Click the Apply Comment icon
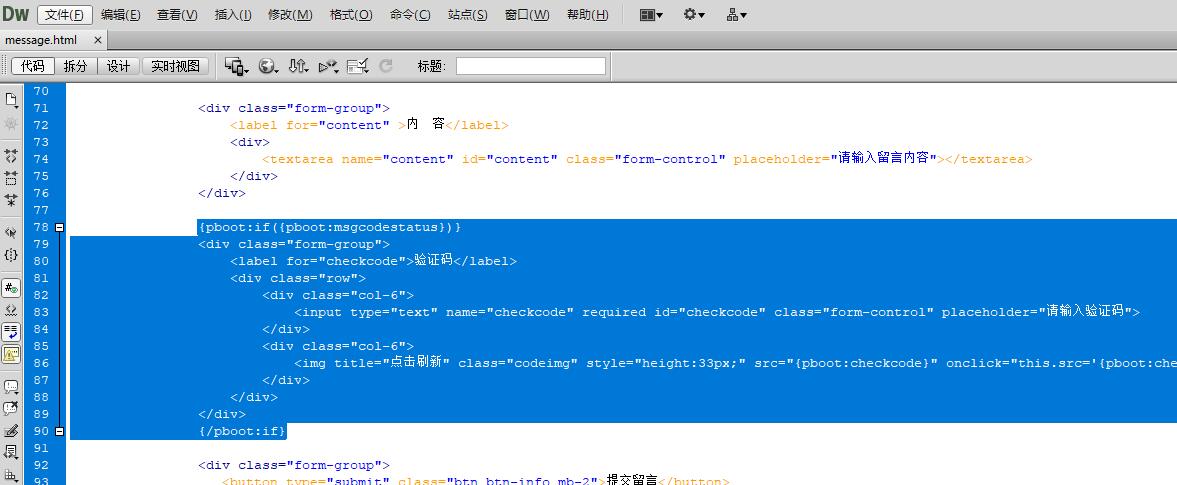The width and height of the screenshot is (1177, 485). (12, 386)
